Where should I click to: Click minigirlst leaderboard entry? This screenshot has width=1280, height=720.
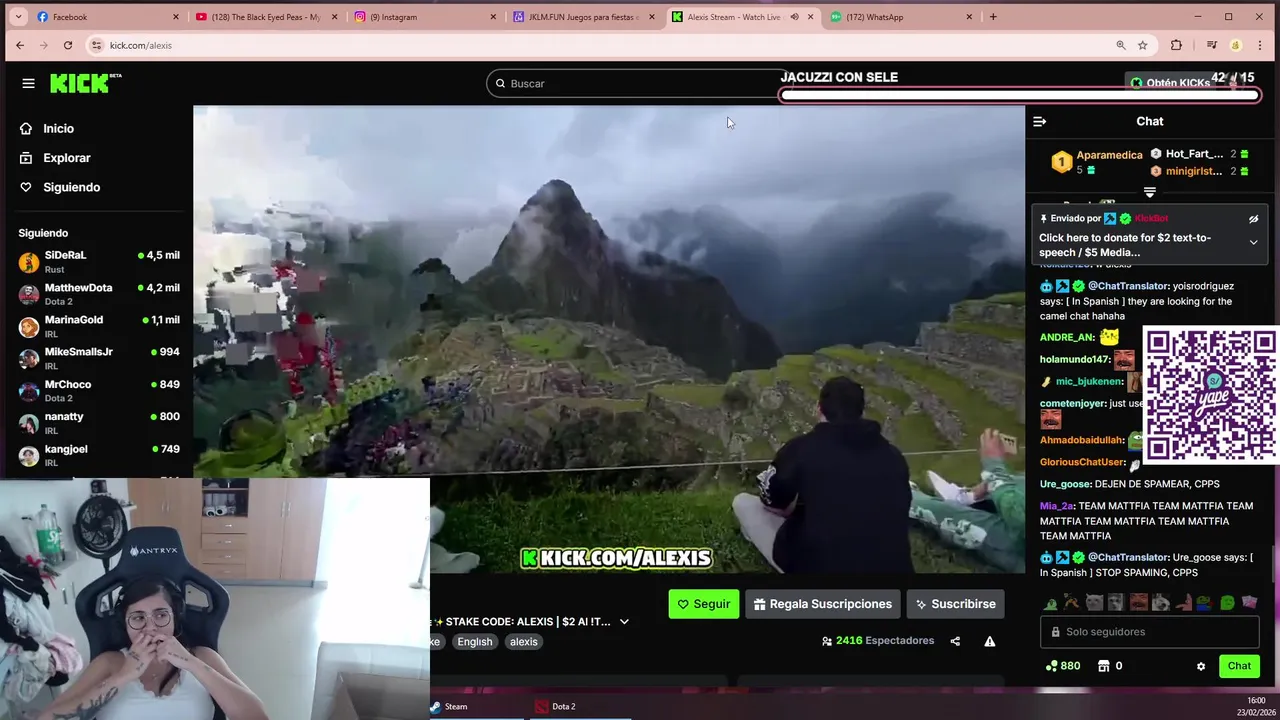tap(1199, 171)
